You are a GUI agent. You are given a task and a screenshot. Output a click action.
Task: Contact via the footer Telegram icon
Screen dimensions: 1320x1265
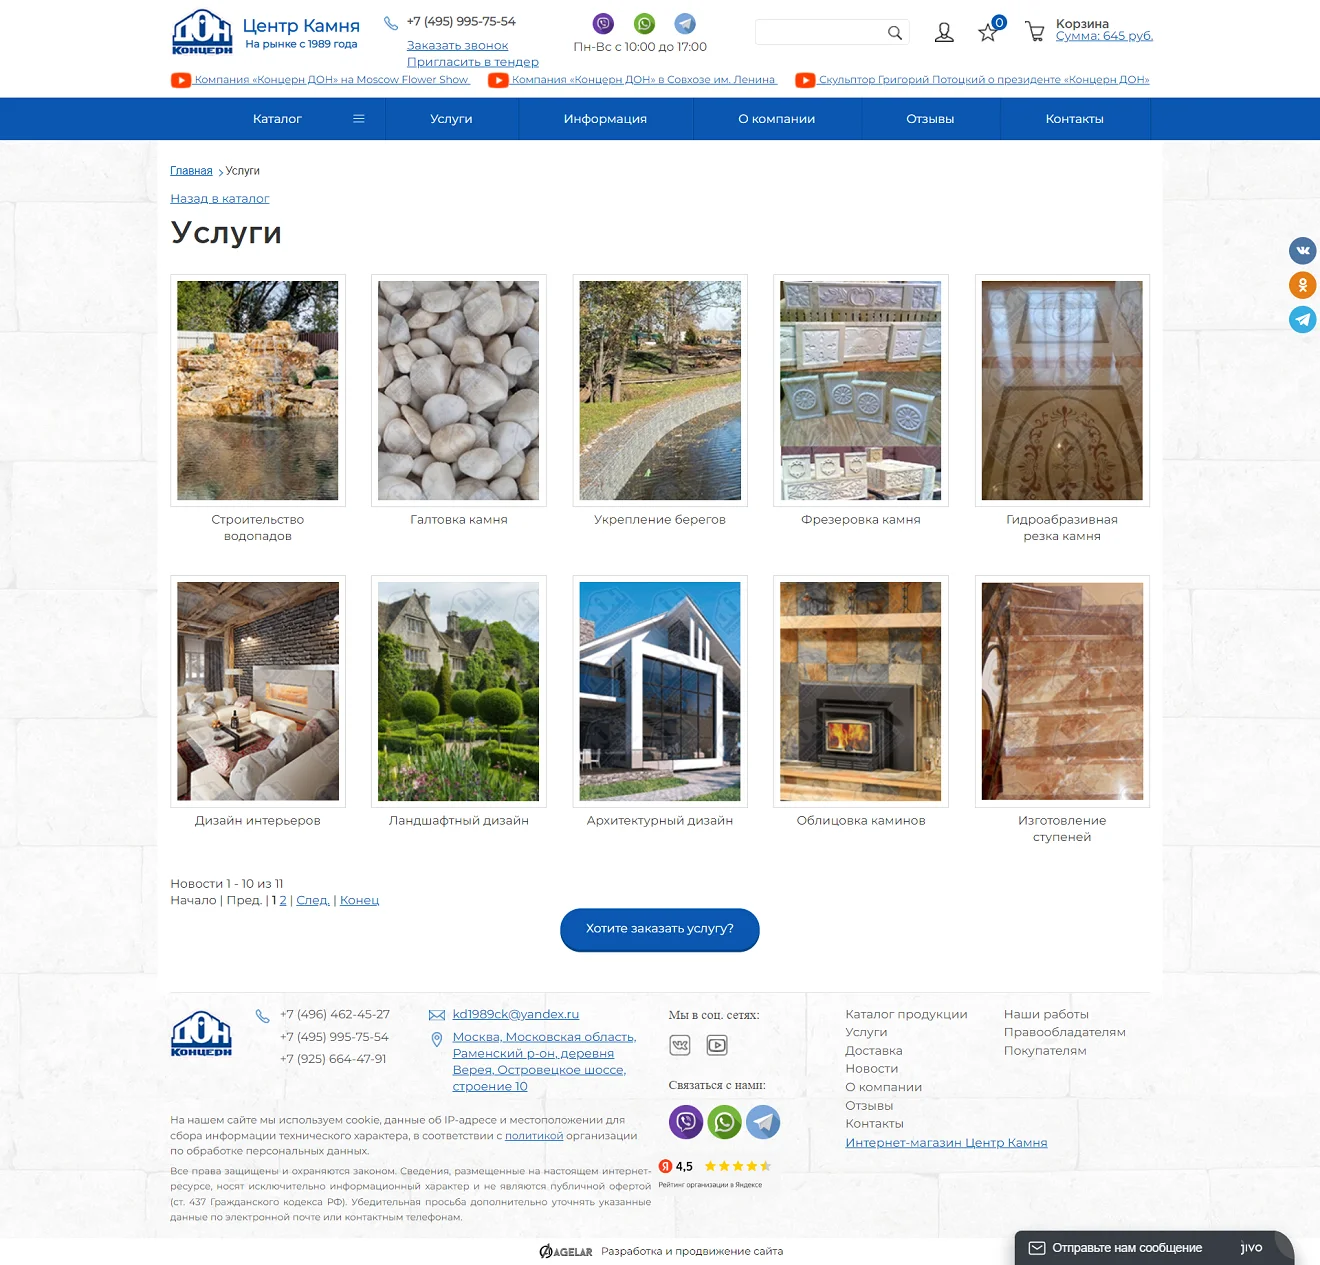(x=763, y=1122)
